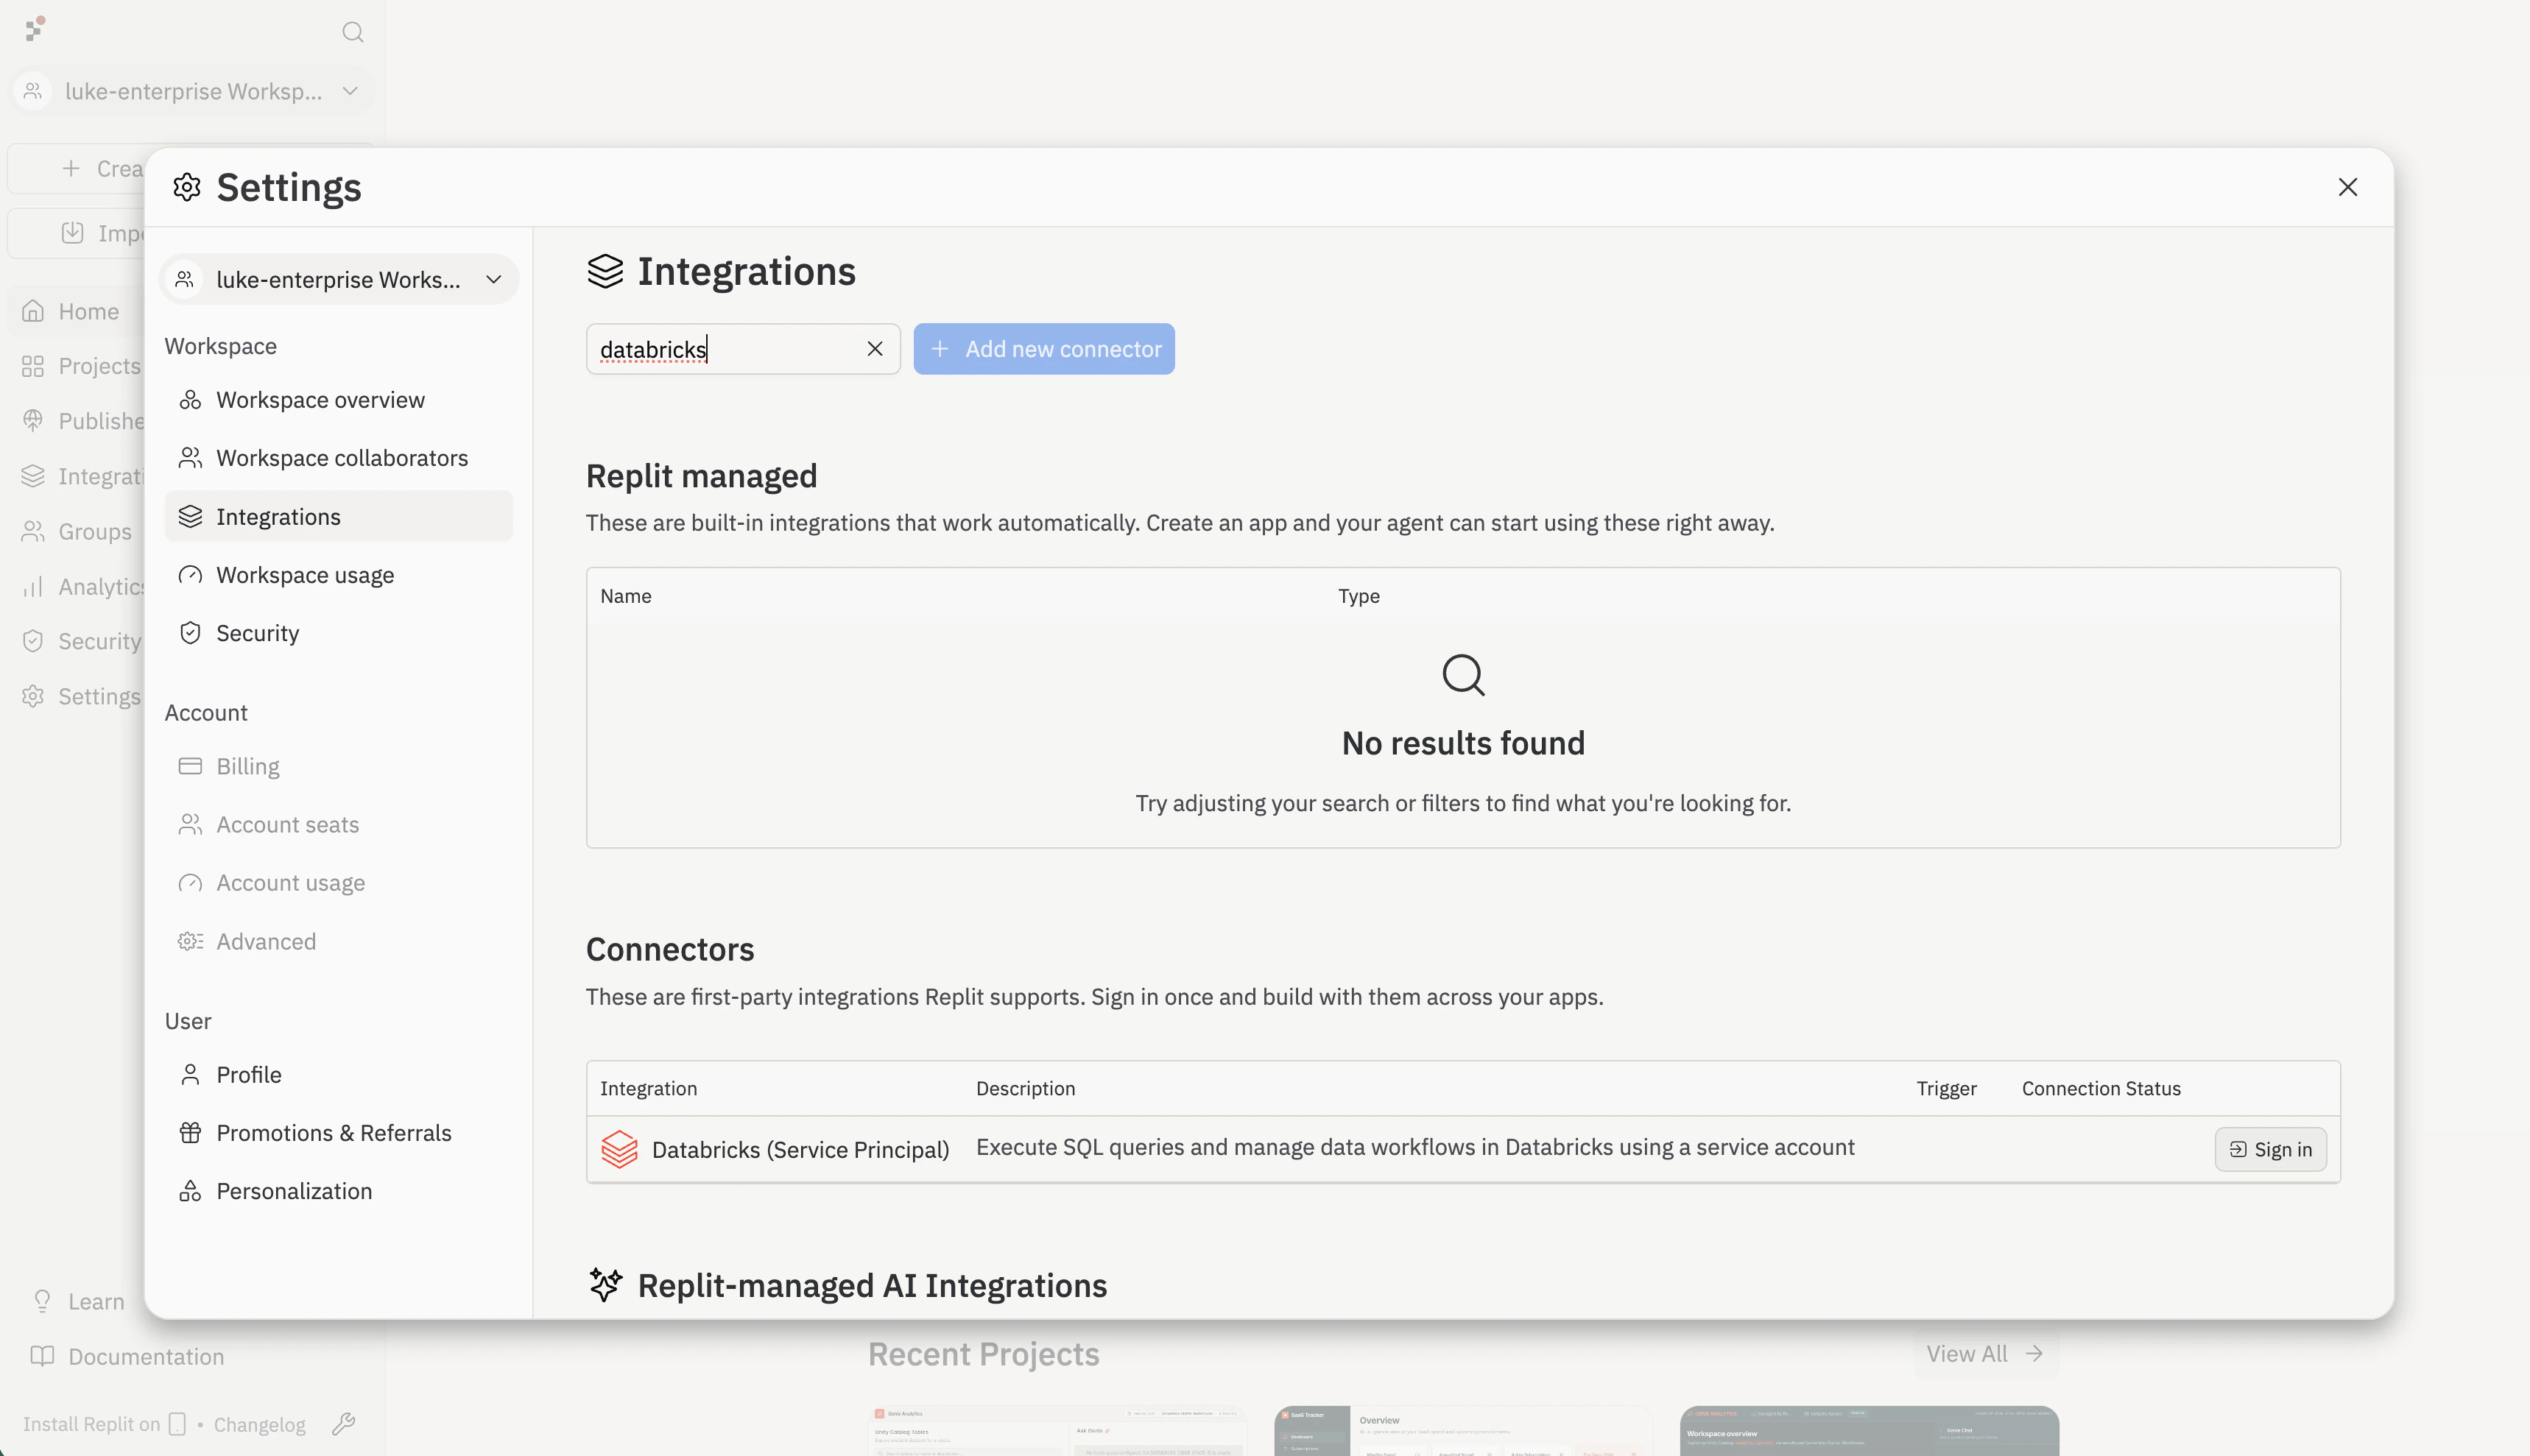The image size is (2530, 1456).
Task: Expand the luke-enterprise workspace switcher in sidebar
Action: (x=193, y=91)
